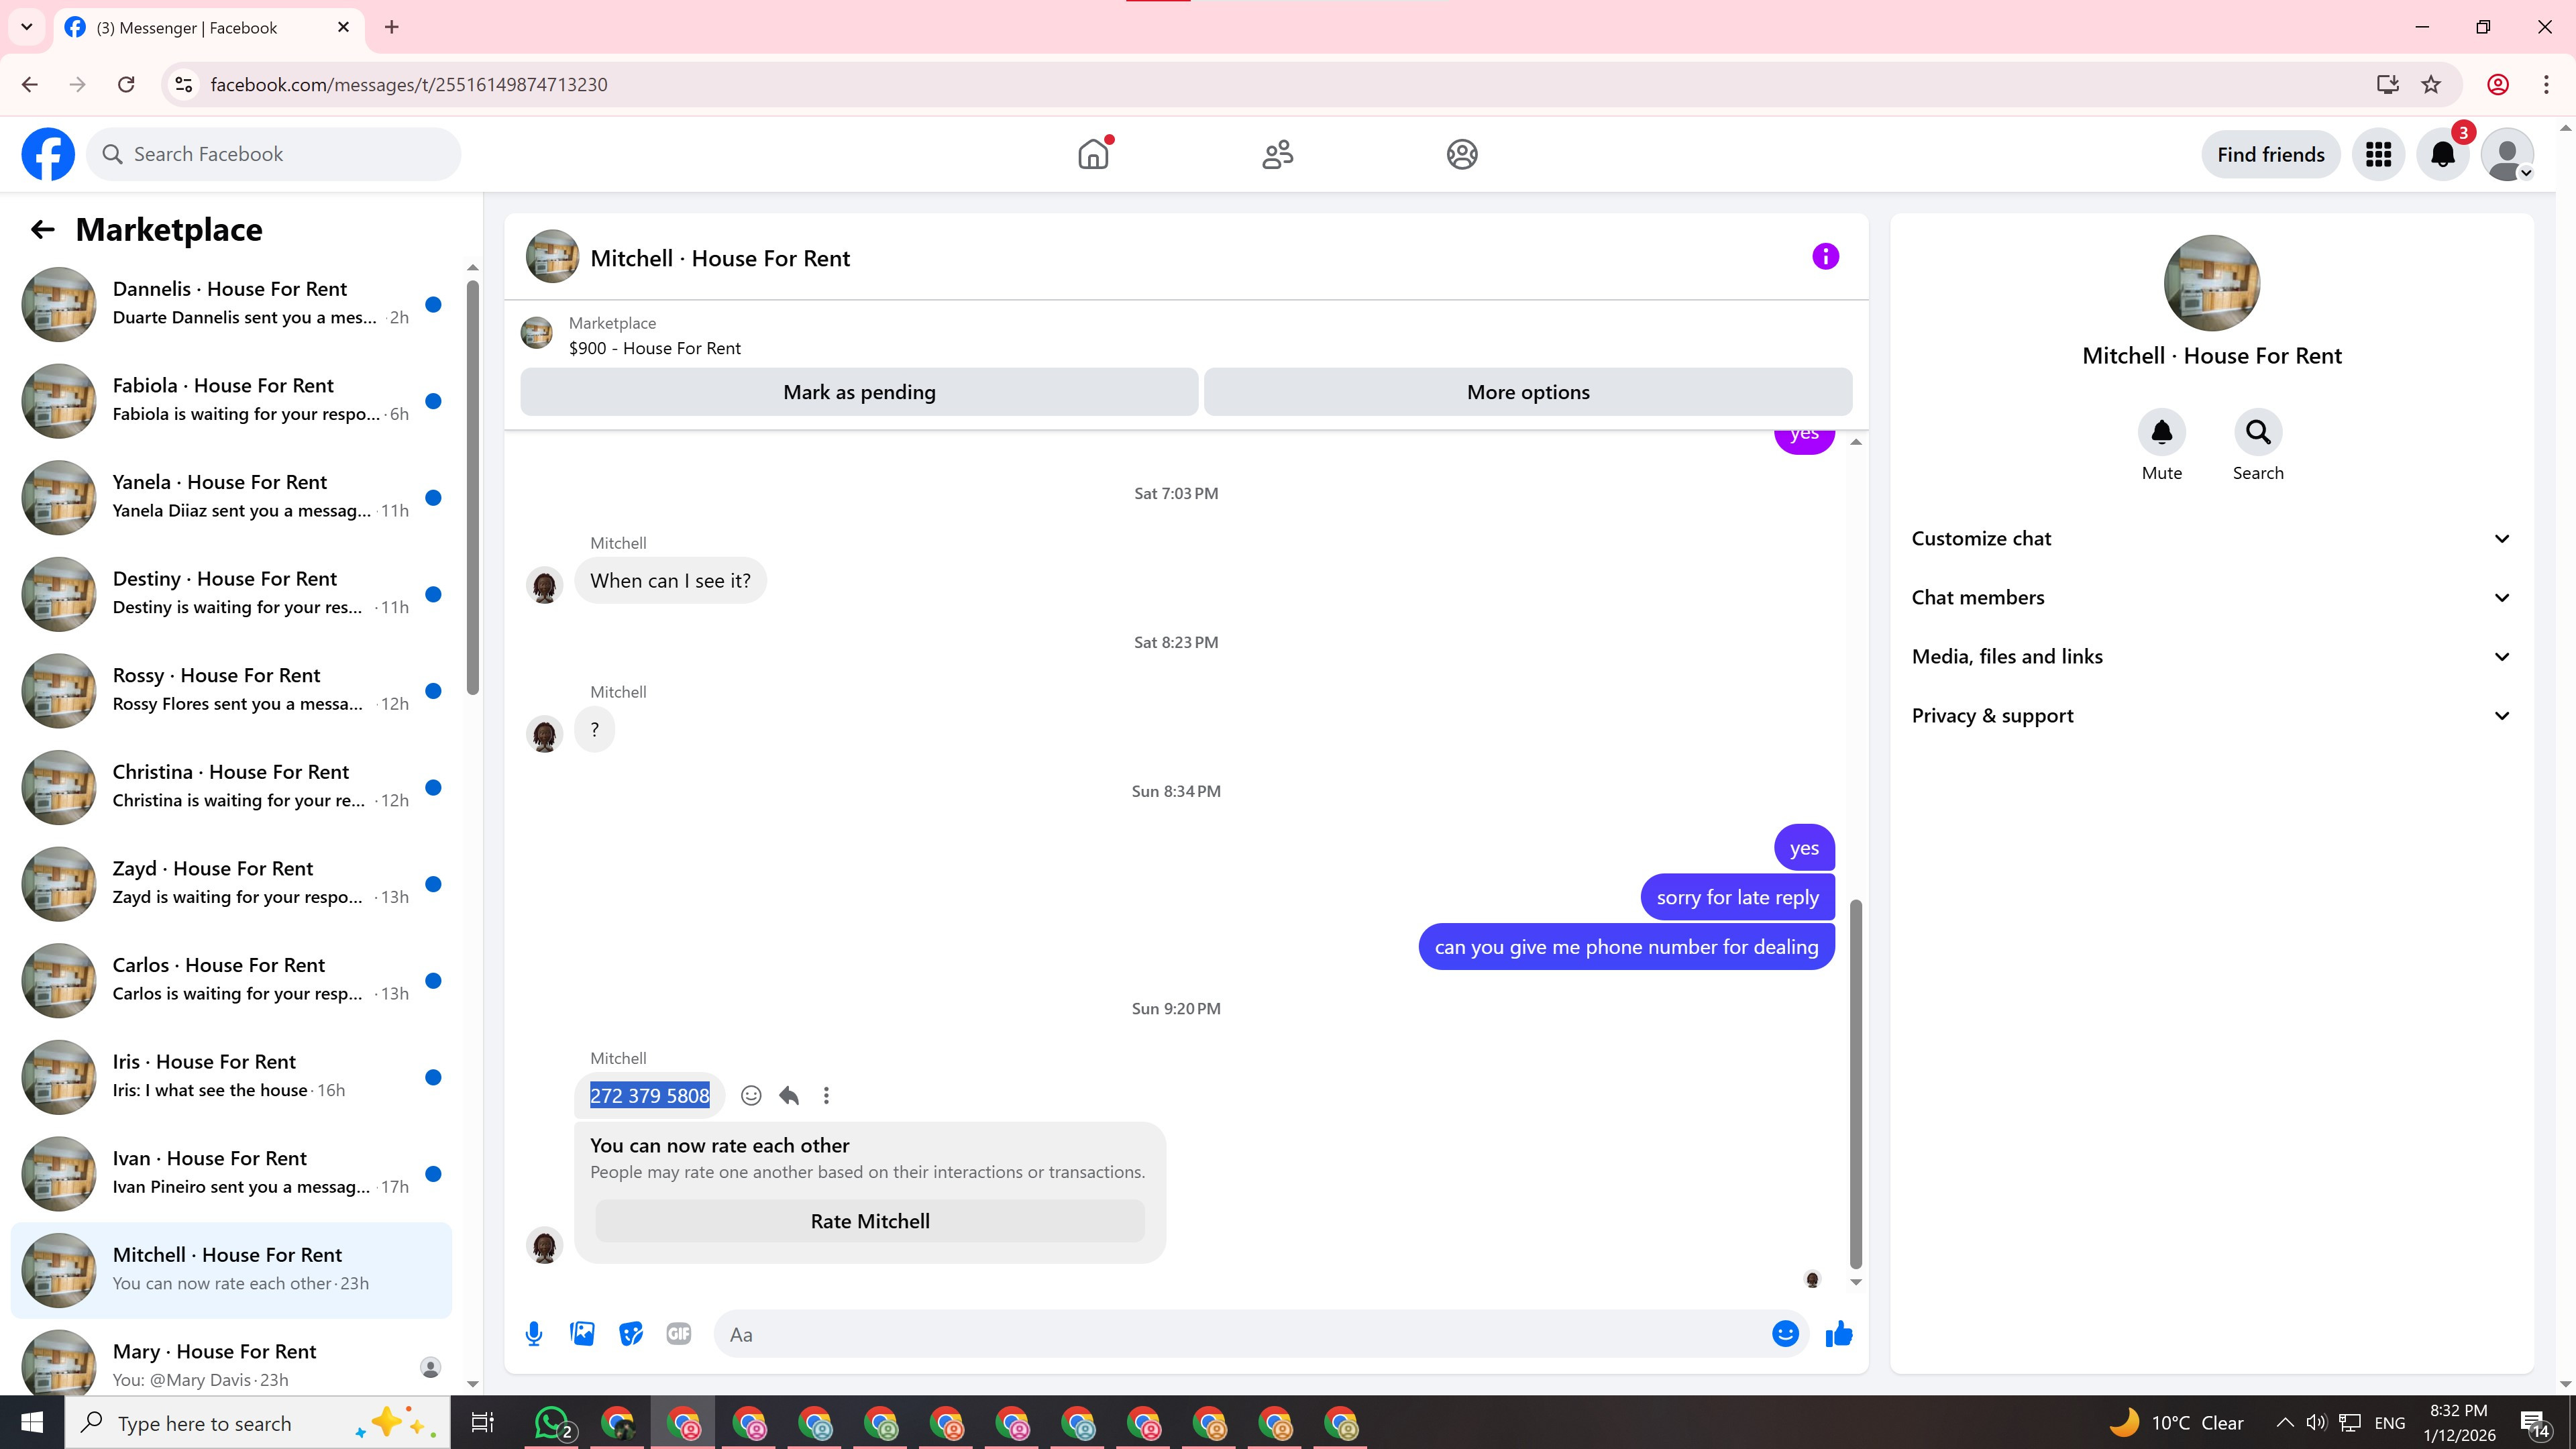2576x1449 pixels.
Task: React to the phone number message
Action: click(x=751, y=1096)
